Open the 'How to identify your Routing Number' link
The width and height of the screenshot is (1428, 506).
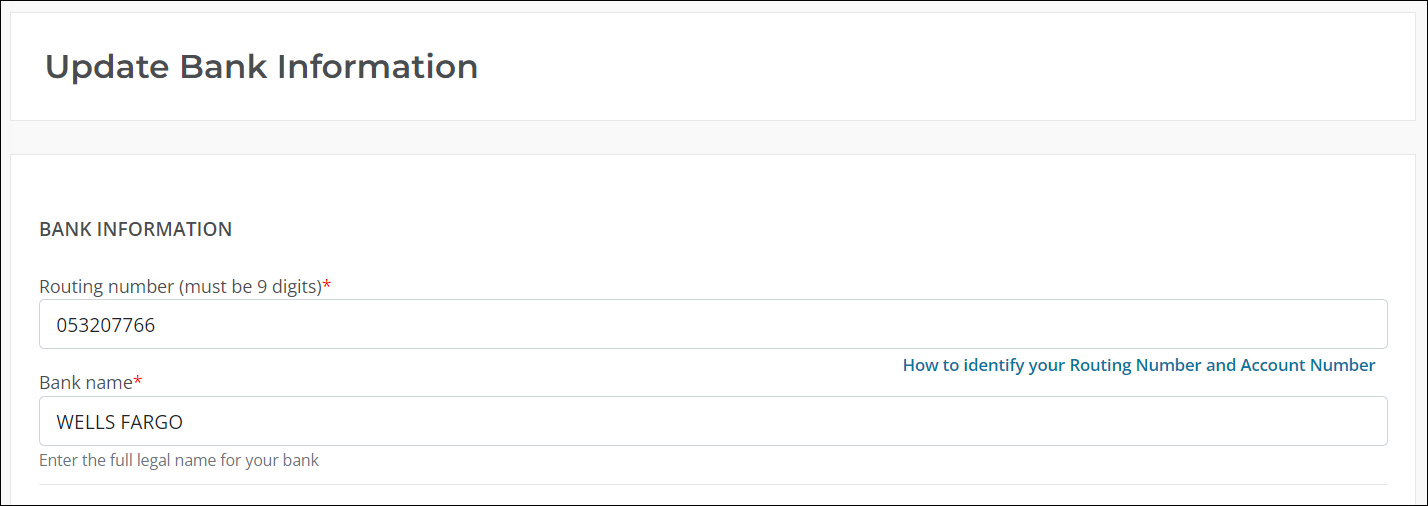[1138, 365]
